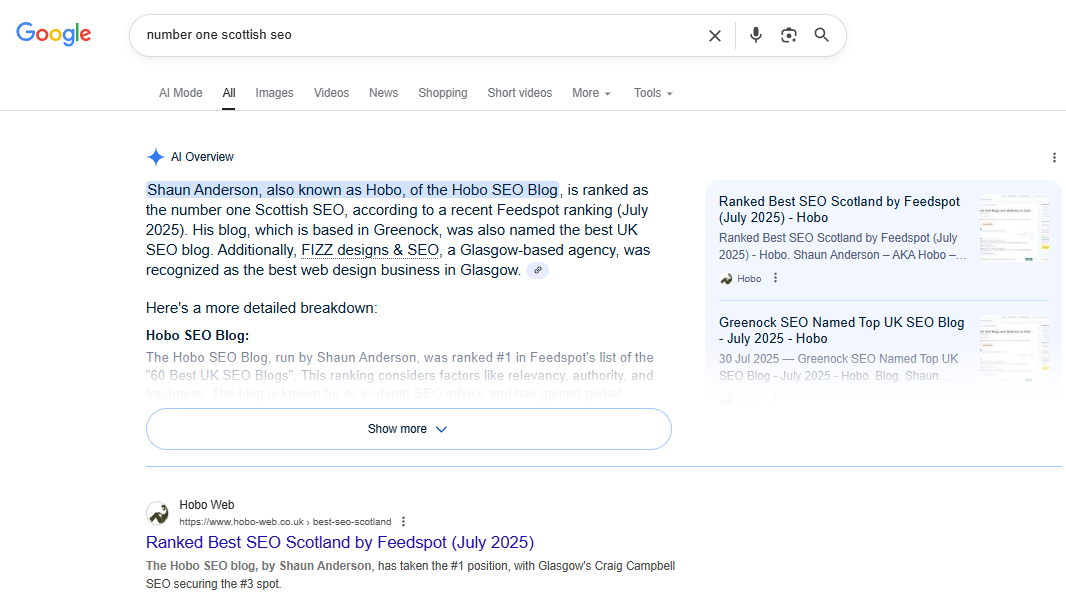The image size is (1066, 605).
Task: Click the FIZZ designs & SEO link
Action: pos(371,250)
